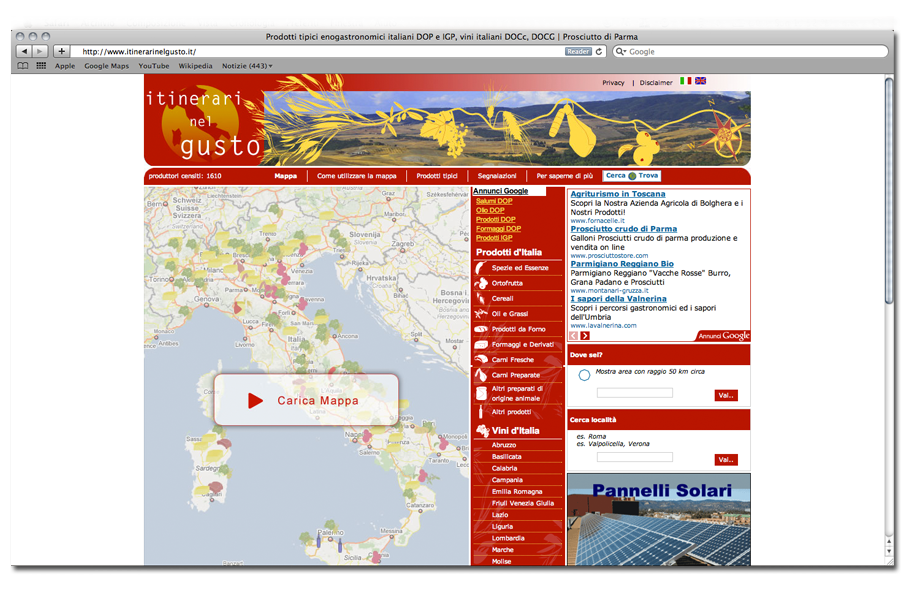Open the Vini d'Italia grape icon

[x=484, y=428]
